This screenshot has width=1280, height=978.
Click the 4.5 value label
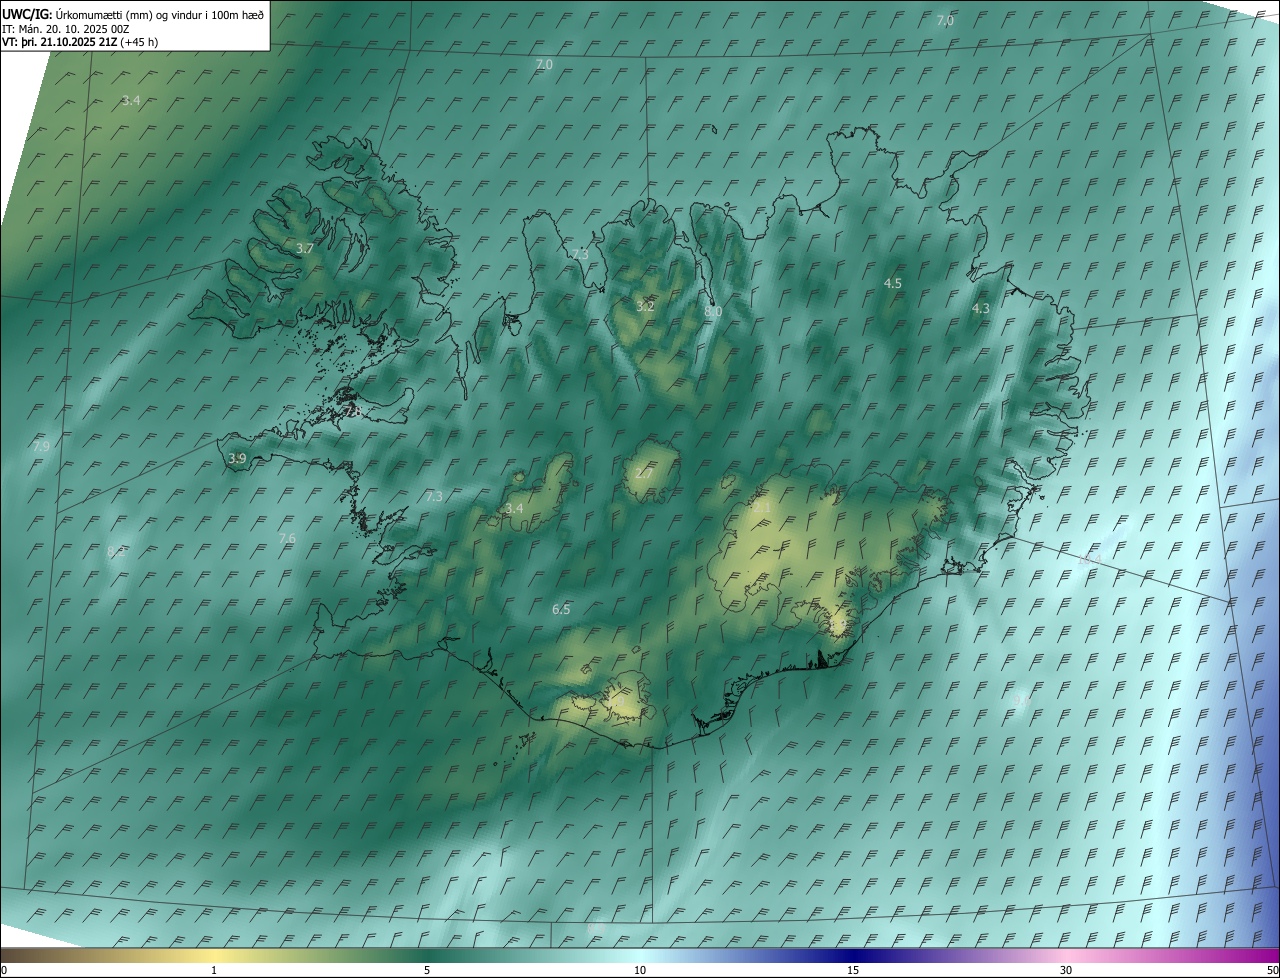tap(893, 284)
